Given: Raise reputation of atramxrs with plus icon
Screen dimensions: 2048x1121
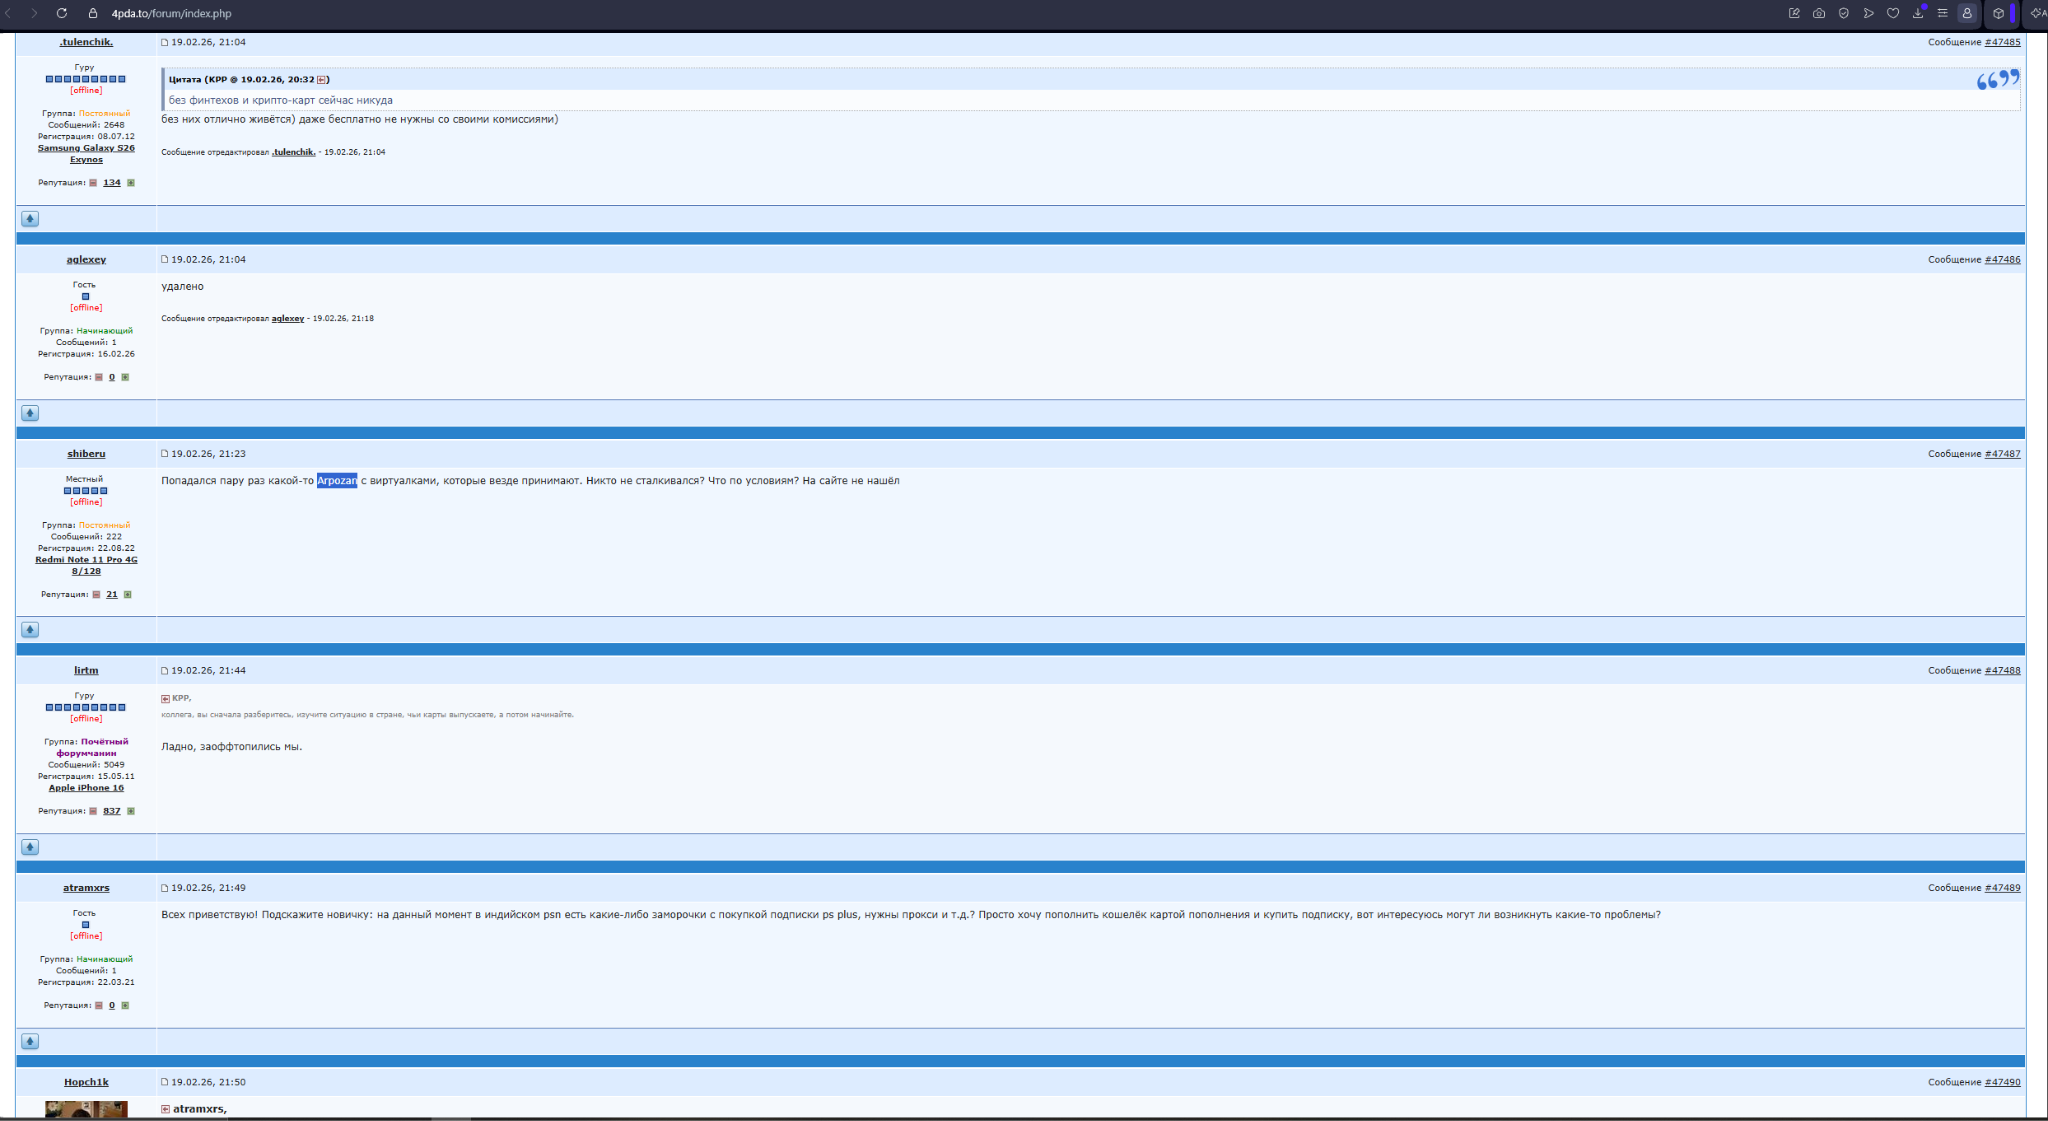Looking at the screenshot, I should (x=125, y=1005).
